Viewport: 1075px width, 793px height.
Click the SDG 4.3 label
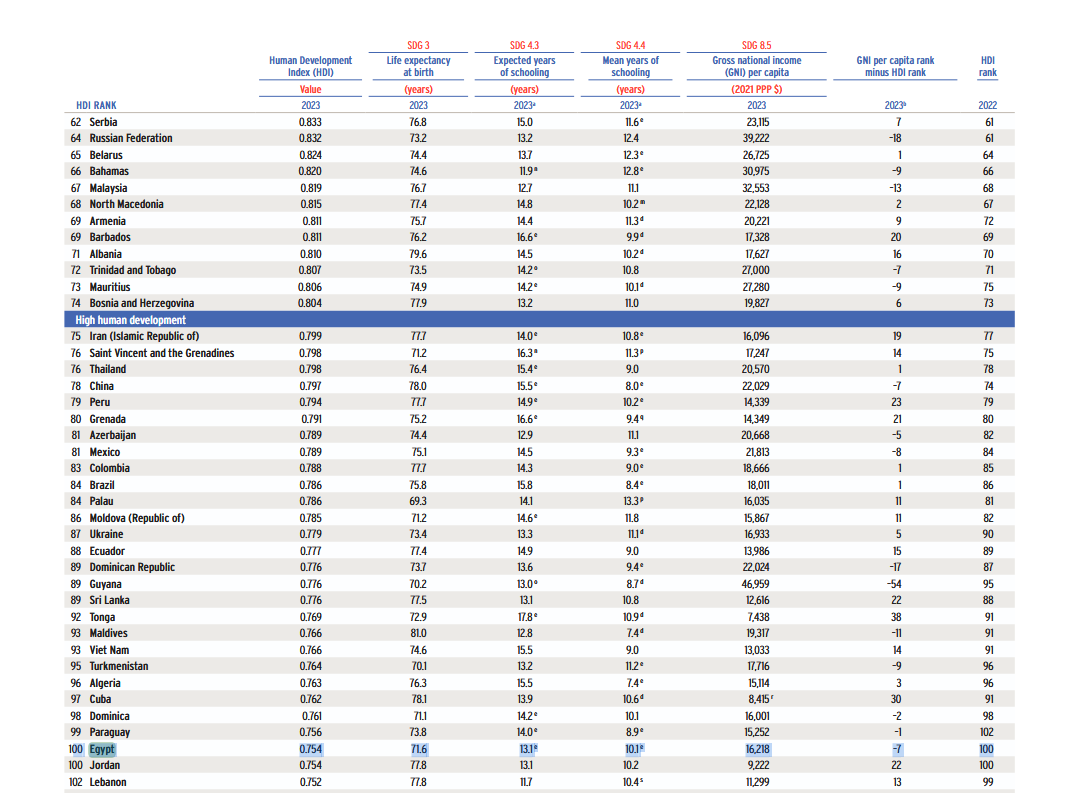(524, 45)
